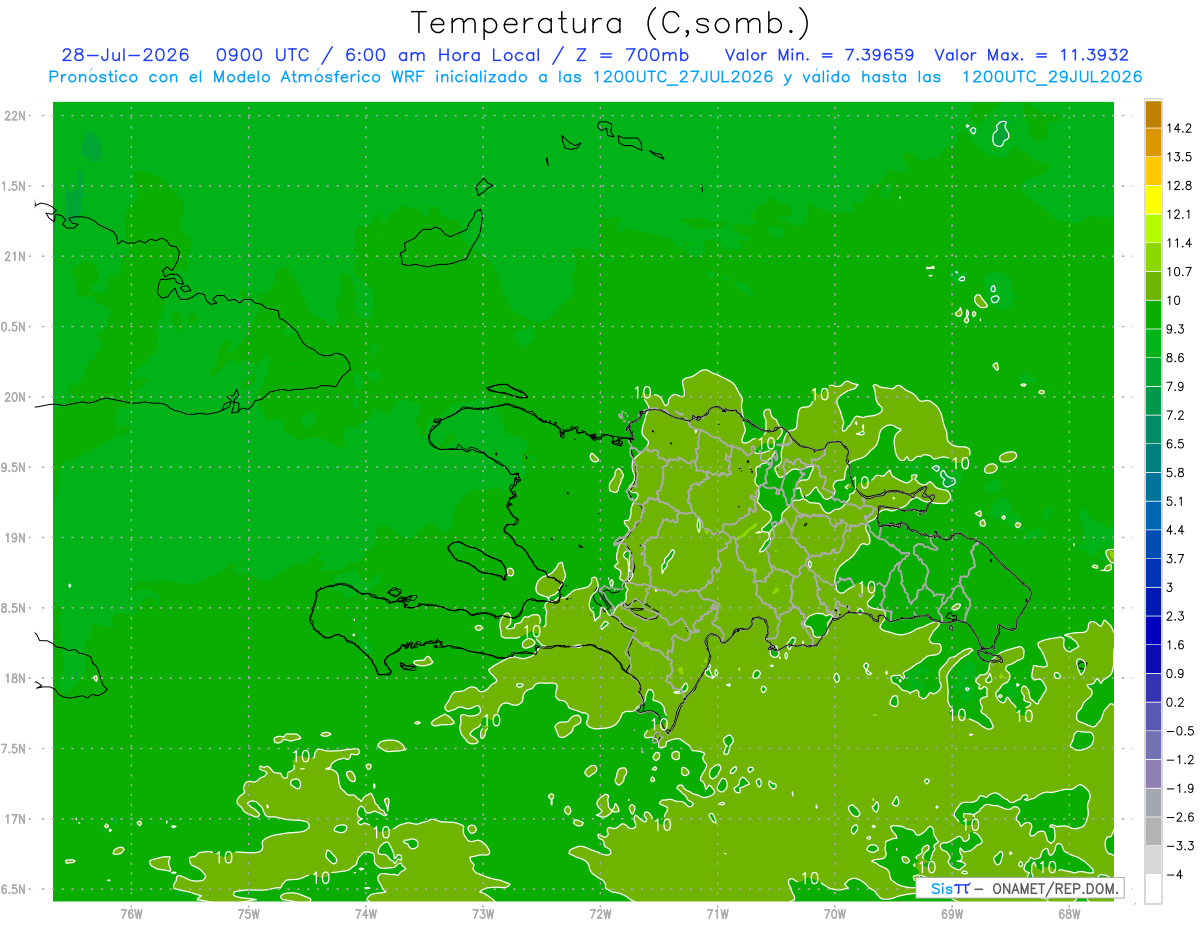Click the 19N latitude axis label
This screenshot has width=1200, height=927.
(15, 538)
